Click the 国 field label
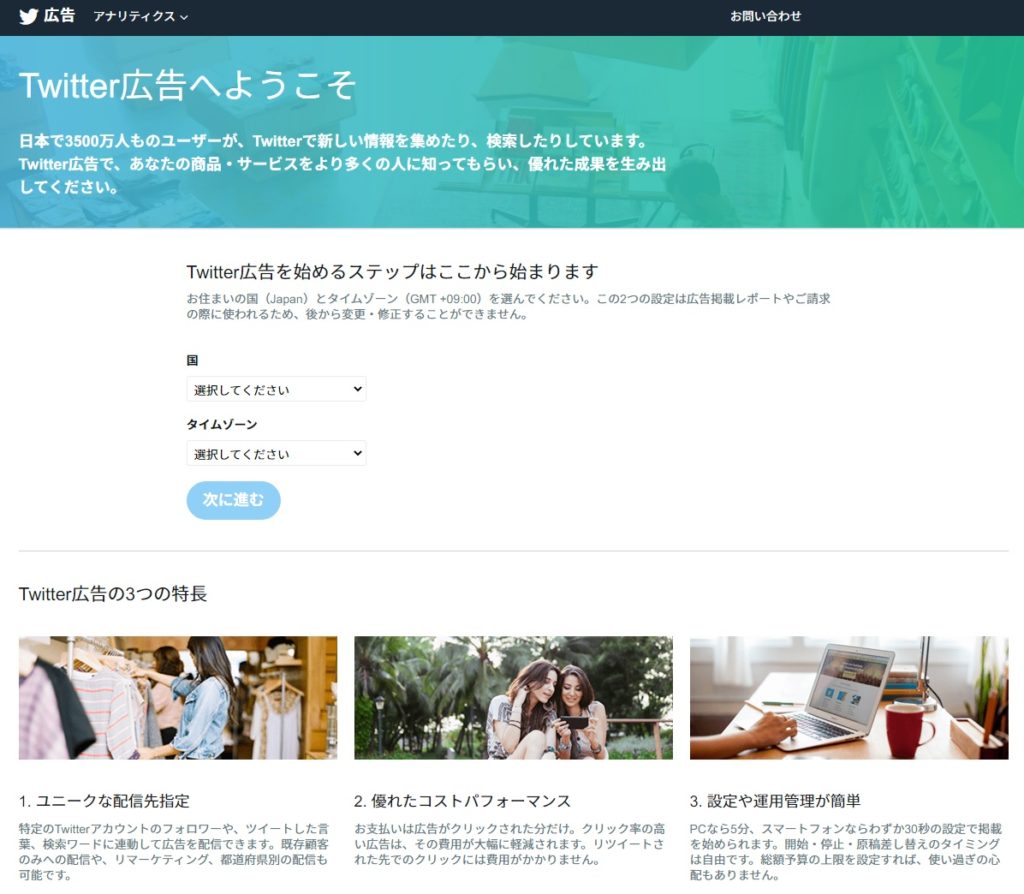Screen dimensions: 1024x894 pos(193,360)
